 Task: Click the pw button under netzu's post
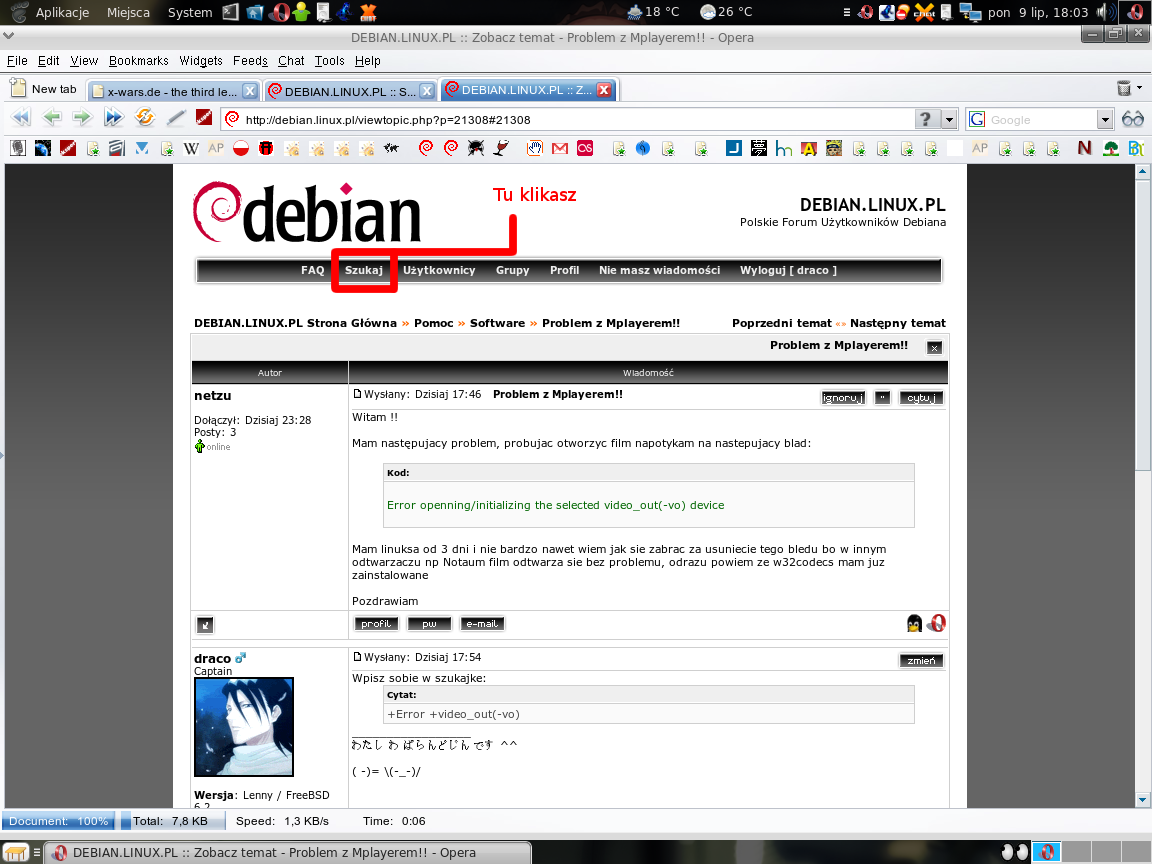pos(429,624)
